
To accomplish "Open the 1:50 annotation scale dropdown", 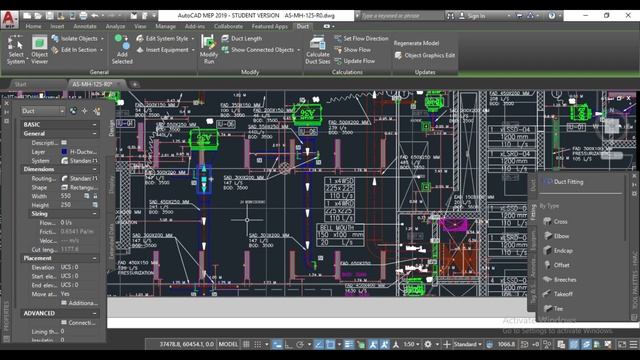I will coord(412,344).
